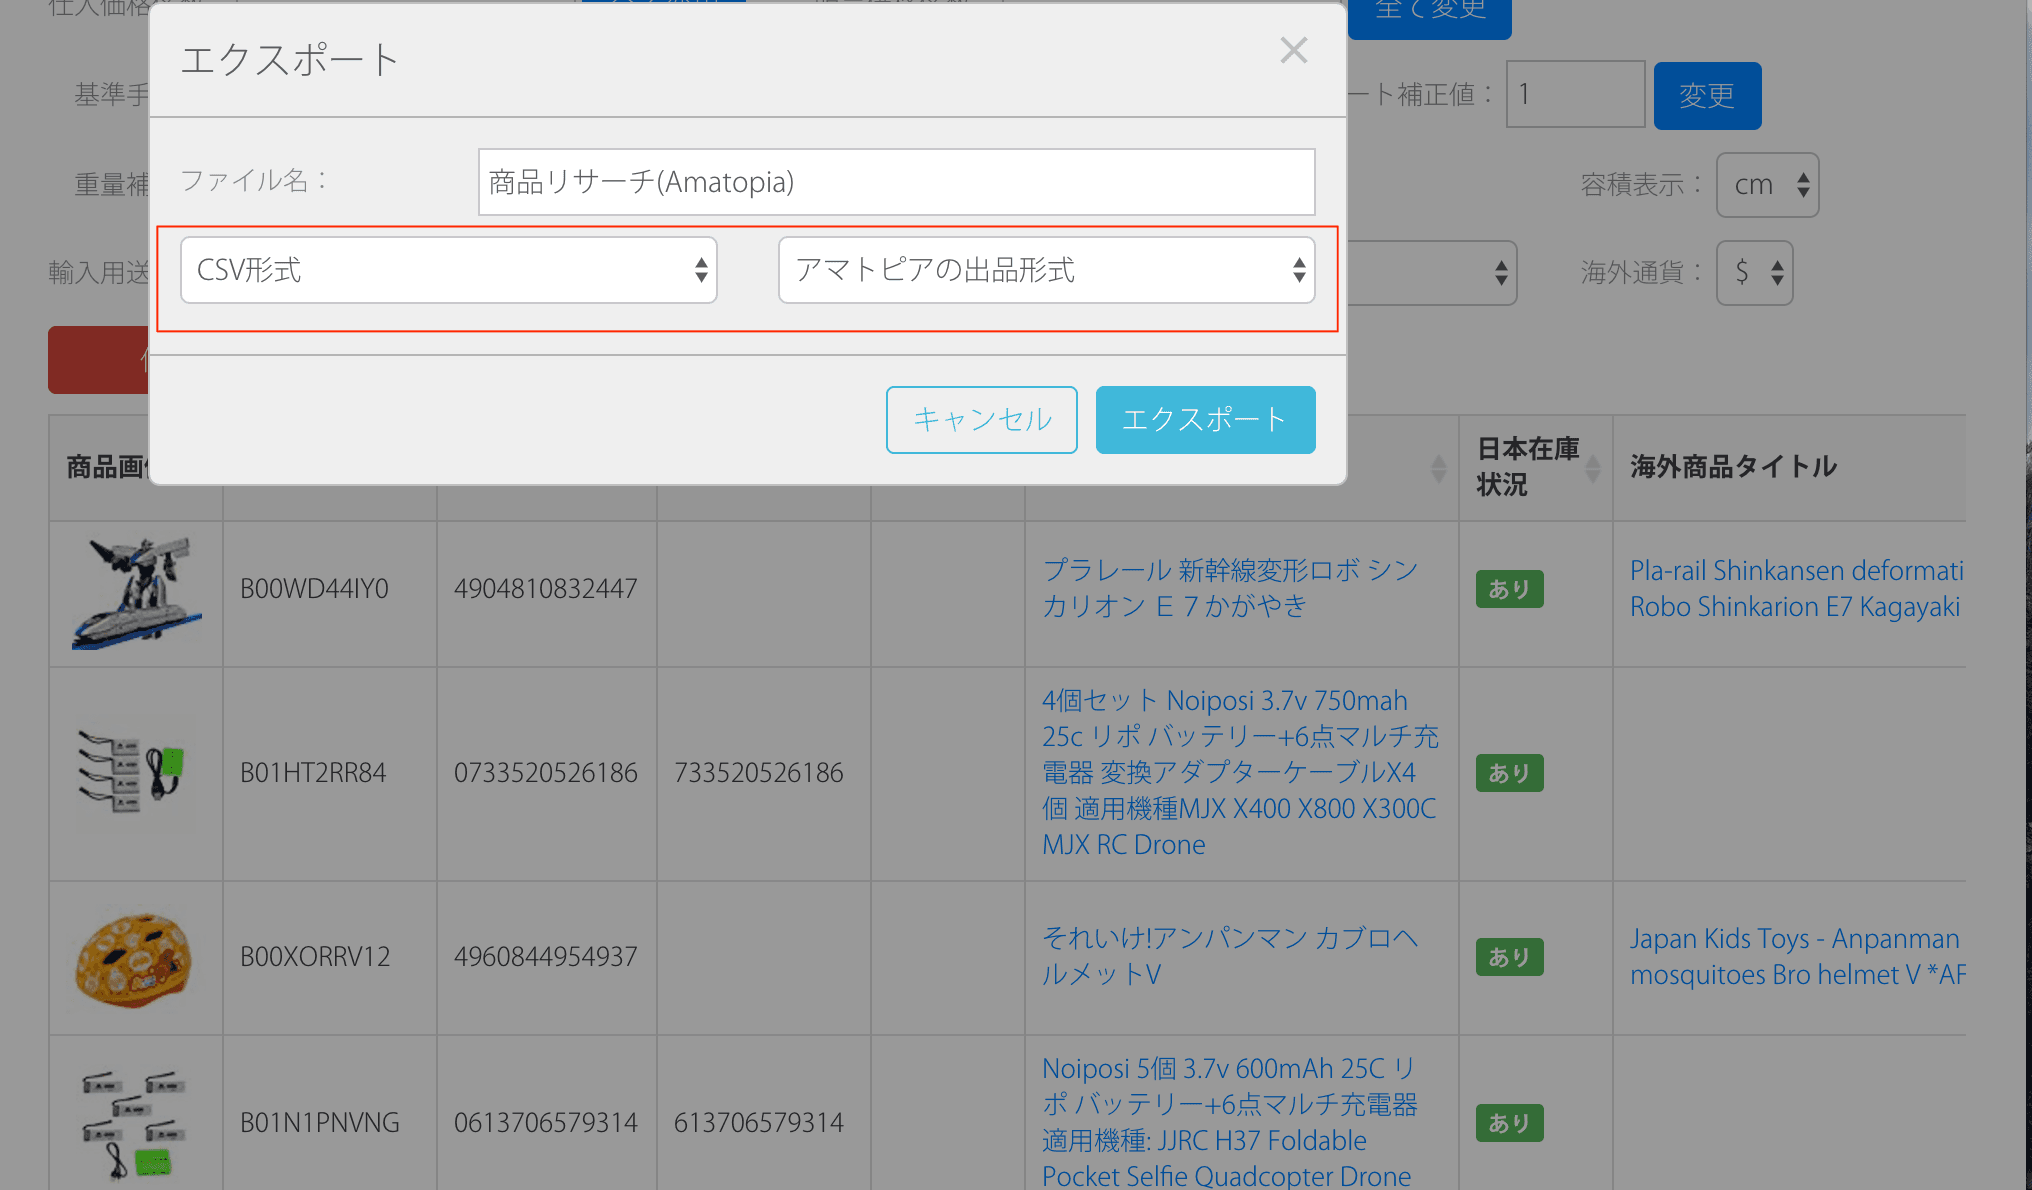Click the Shinkansen robot product thumbnail
This screenshot has width=2032, height=1190.
click(x=136, y=593)
